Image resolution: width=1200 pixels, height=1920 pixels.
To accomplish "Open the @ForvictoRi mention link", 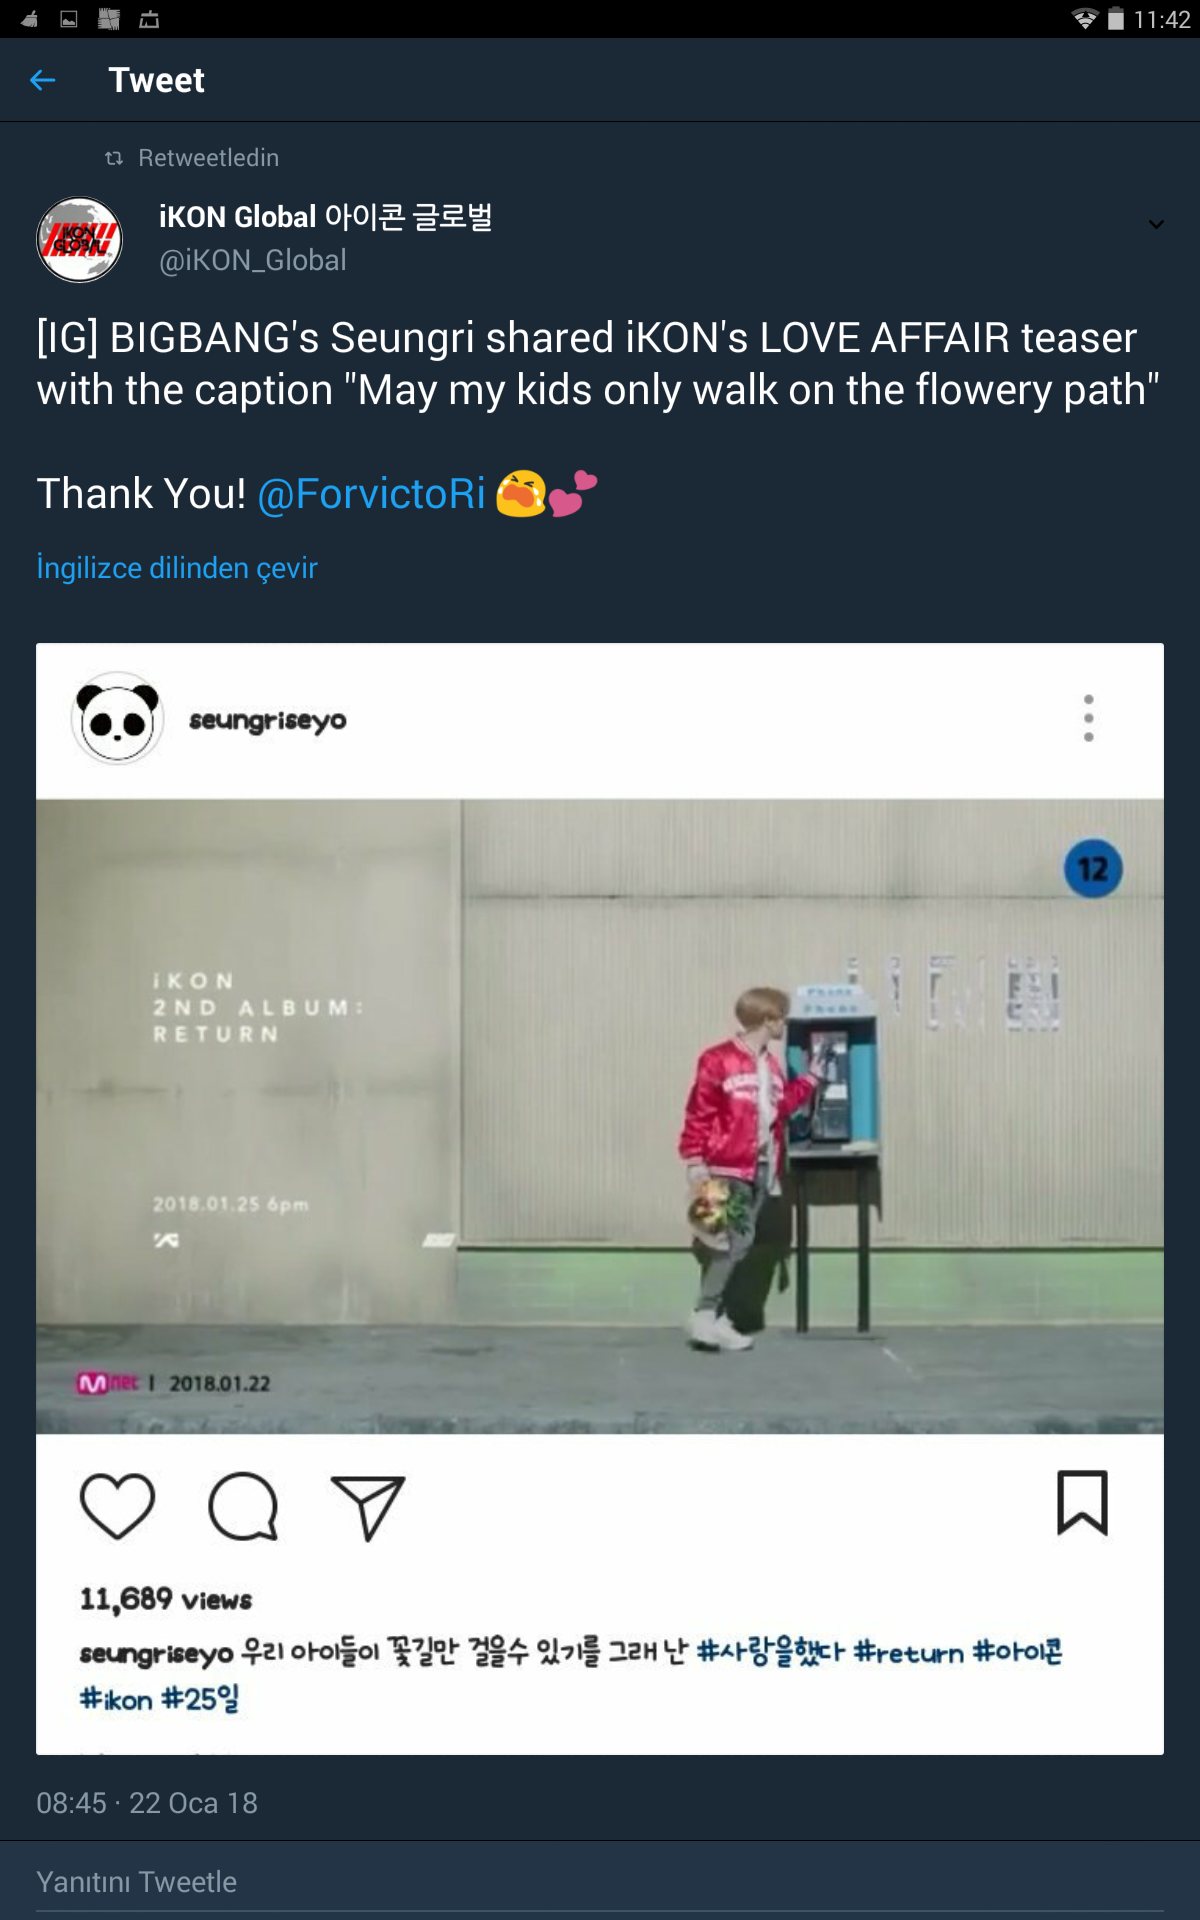I will (x=371, y=494).
